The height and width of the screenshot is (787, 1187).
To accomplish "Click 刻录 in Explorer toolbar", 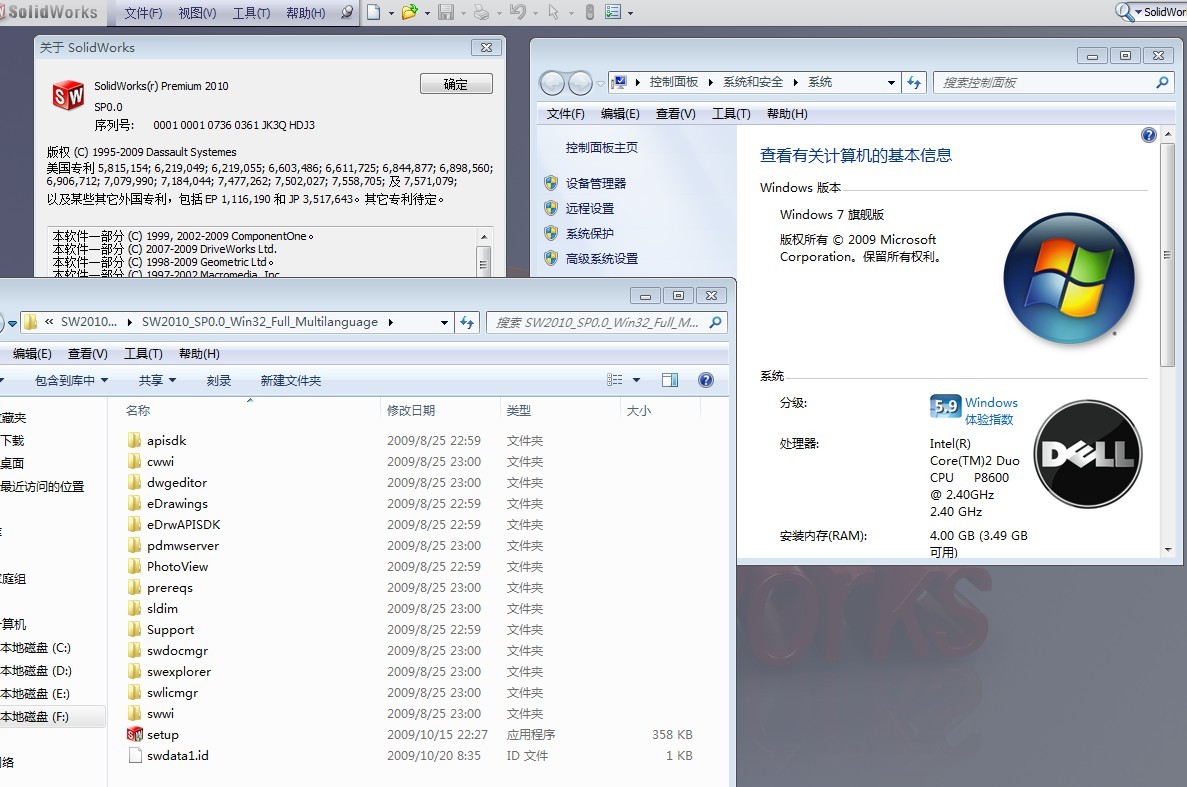I will 219,380.
